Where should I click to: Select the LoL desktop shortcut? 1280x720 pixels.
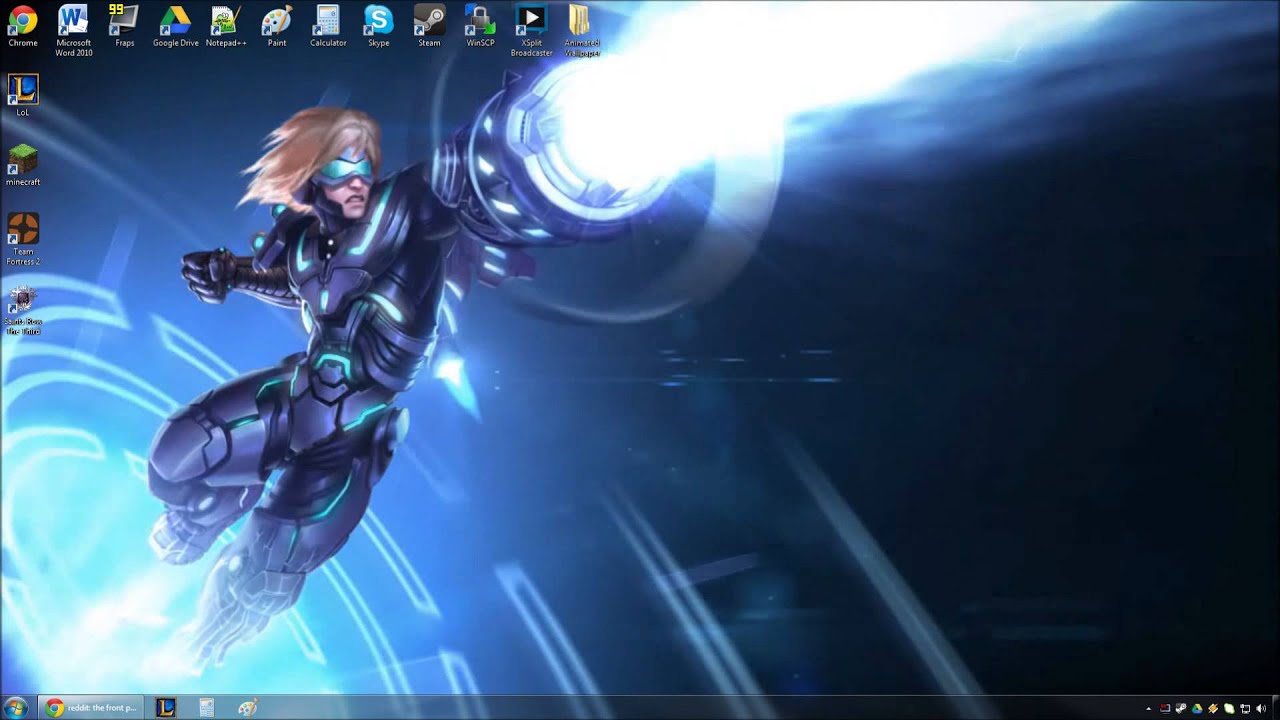tap(22, 95)
